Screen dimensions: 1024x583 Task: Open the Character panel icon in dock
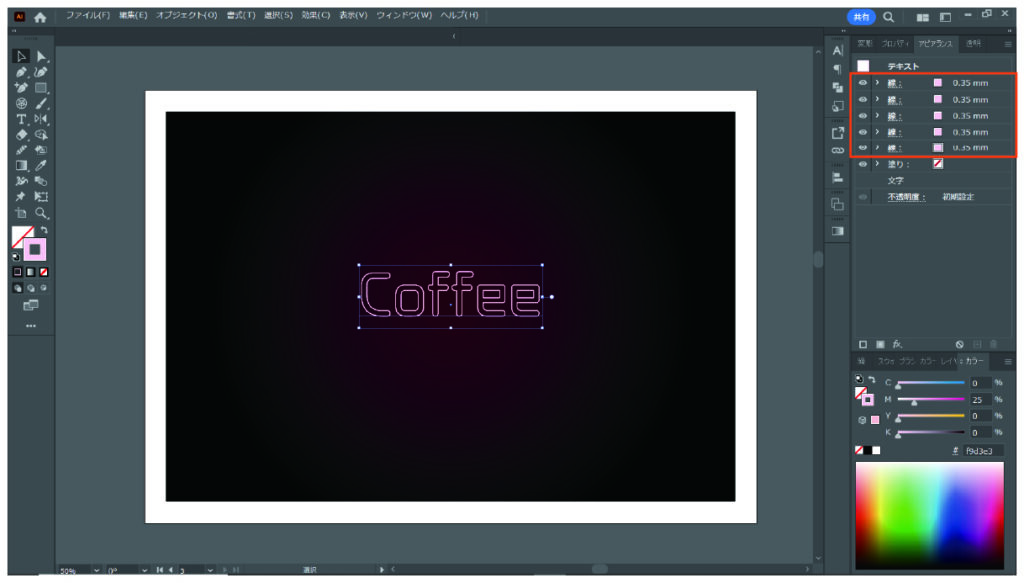point(838,50)
